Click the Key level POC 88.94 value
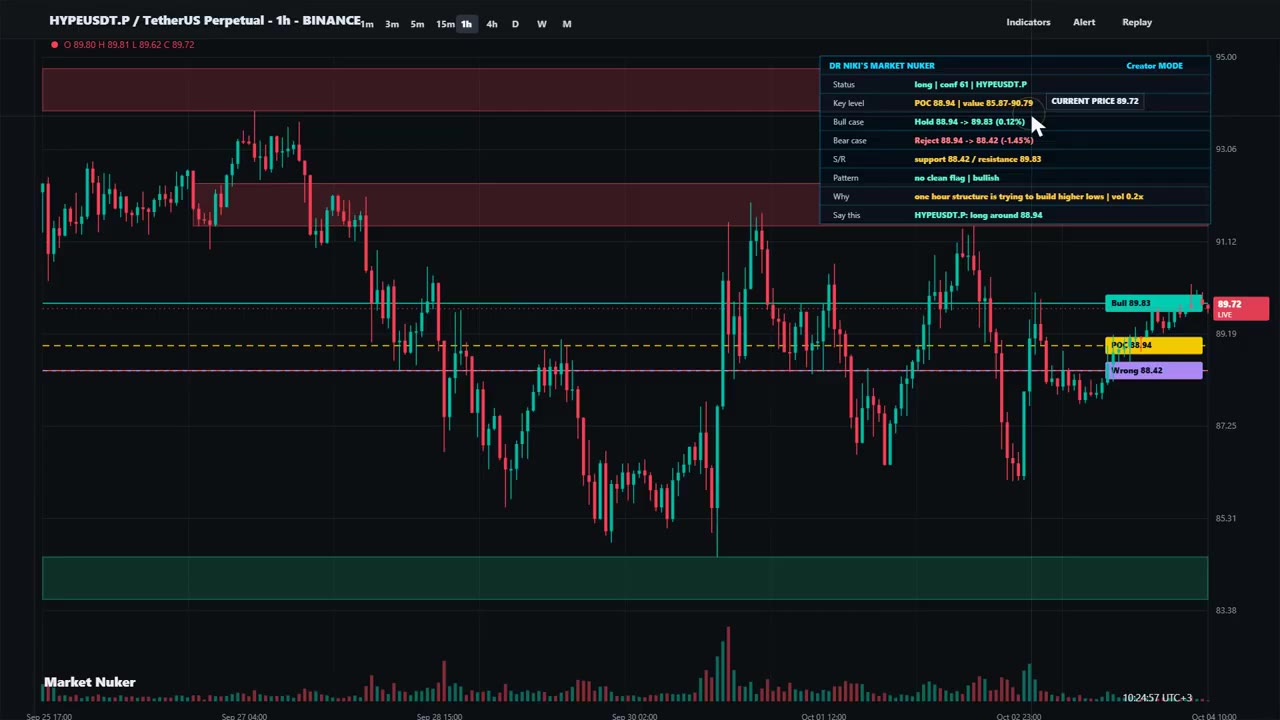Screen dimensions: 1280x720 973,103
